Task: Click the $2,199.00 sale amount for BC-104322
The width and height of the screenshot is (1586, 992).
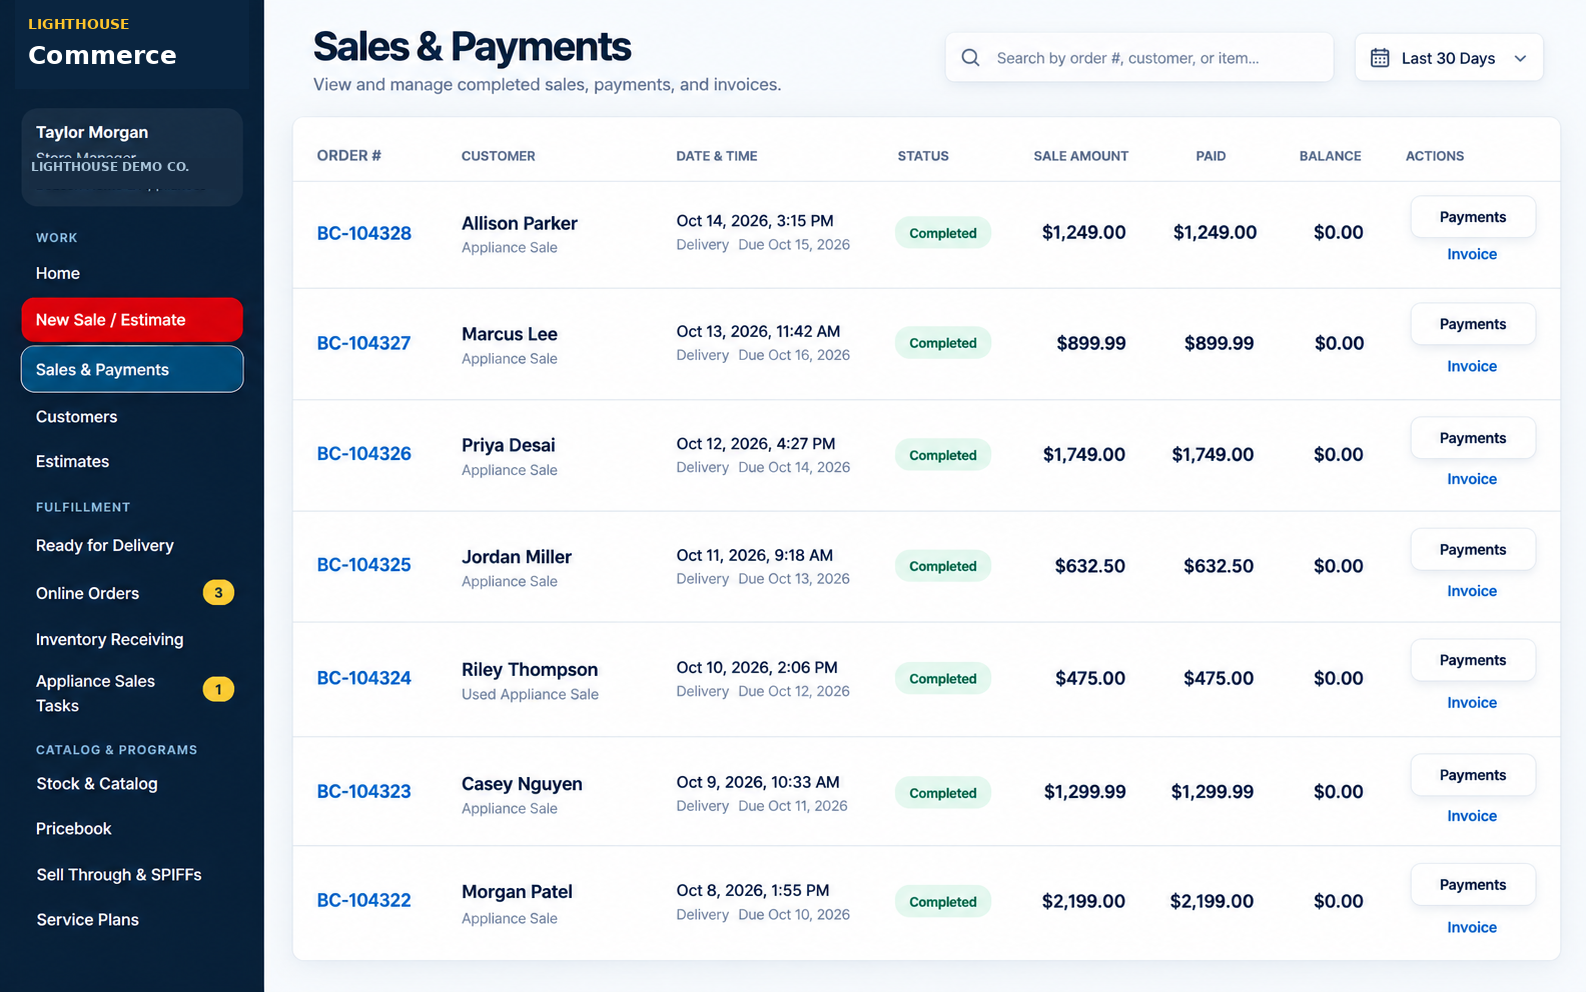Action: pyautogui.click(x=1083, y=901)
